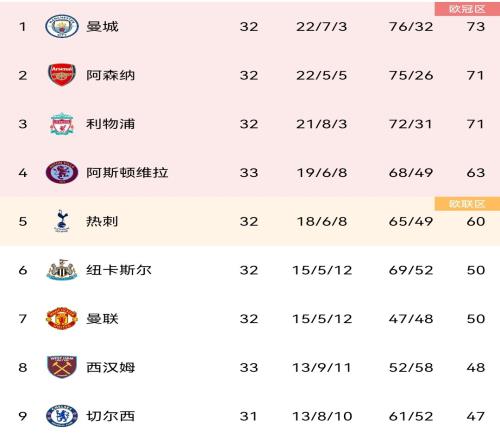Viewport: 500px width, 440px height.
Task: Click the West Ham hammers crest
Action: [62, 367]
